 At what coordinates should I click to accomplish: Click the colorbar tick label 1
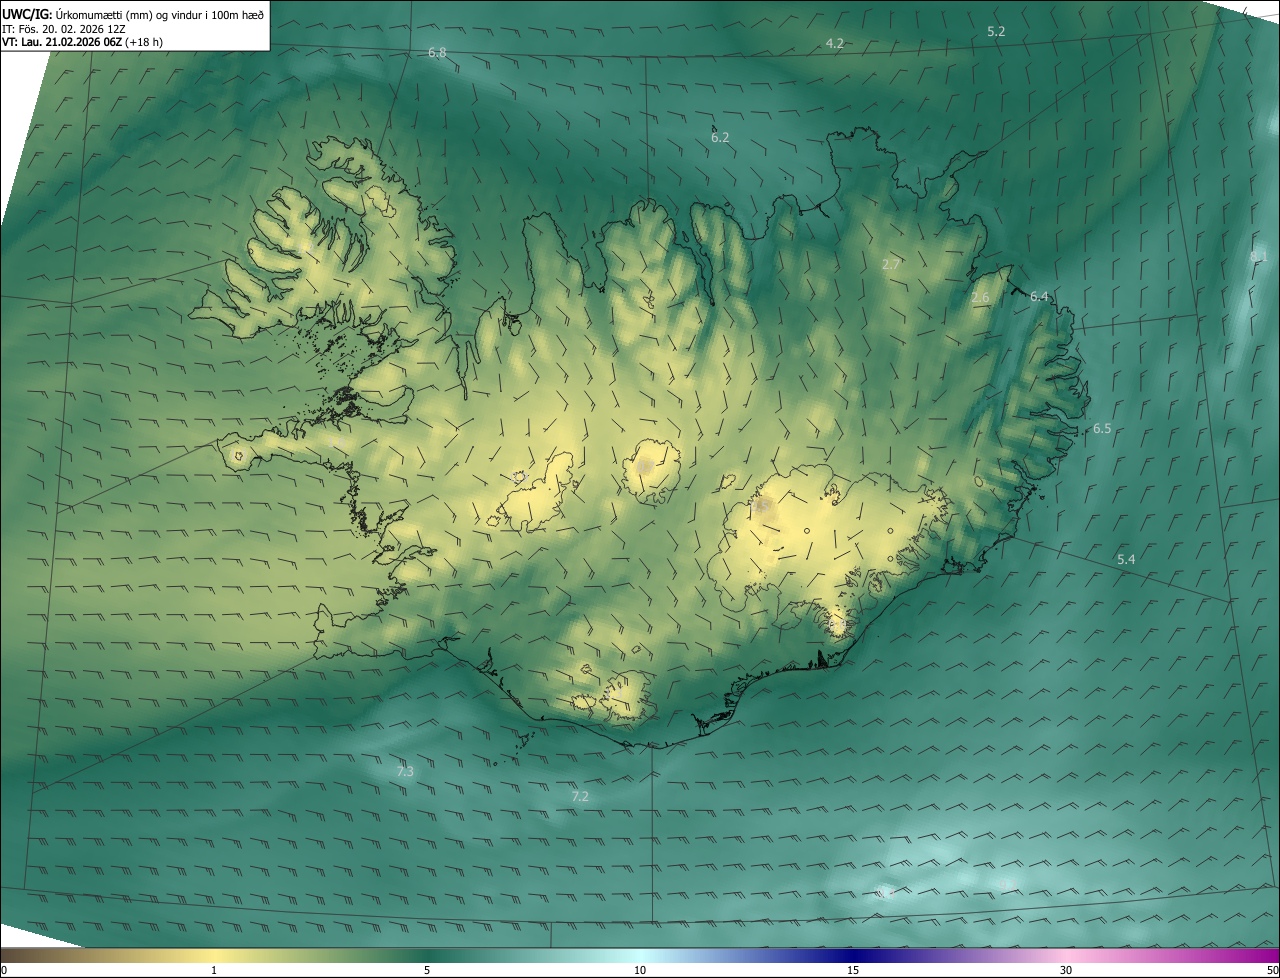pos(214,970)
